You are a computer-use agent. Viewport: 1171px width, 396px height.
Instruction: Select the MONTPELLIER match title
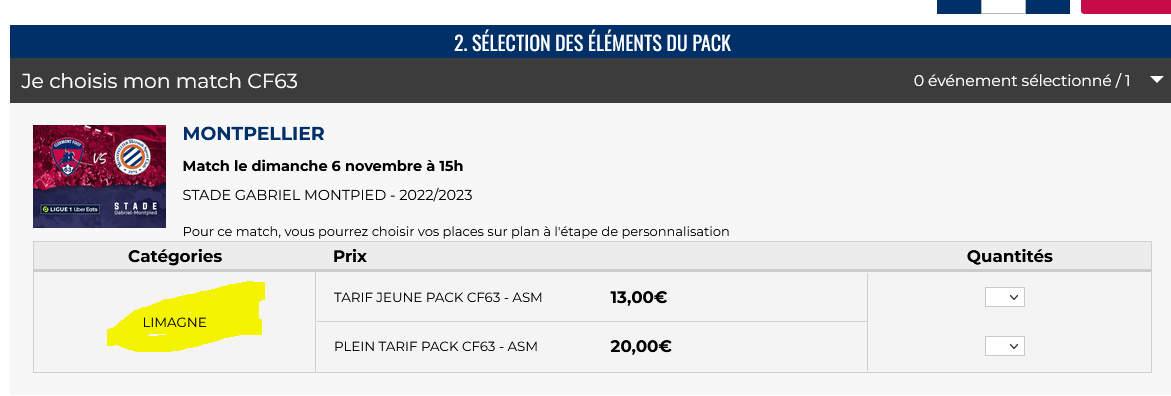tap(254, 134)
